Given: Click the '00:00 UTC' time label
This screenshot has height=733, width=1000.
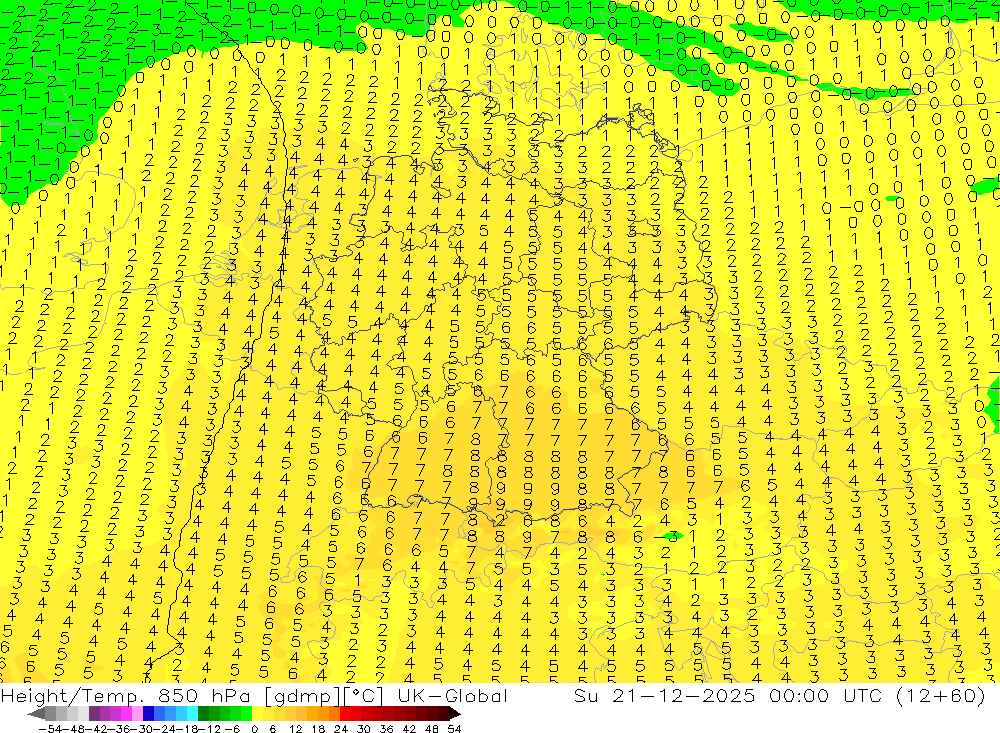Looking at the screenshot, I should pos(828,695).
